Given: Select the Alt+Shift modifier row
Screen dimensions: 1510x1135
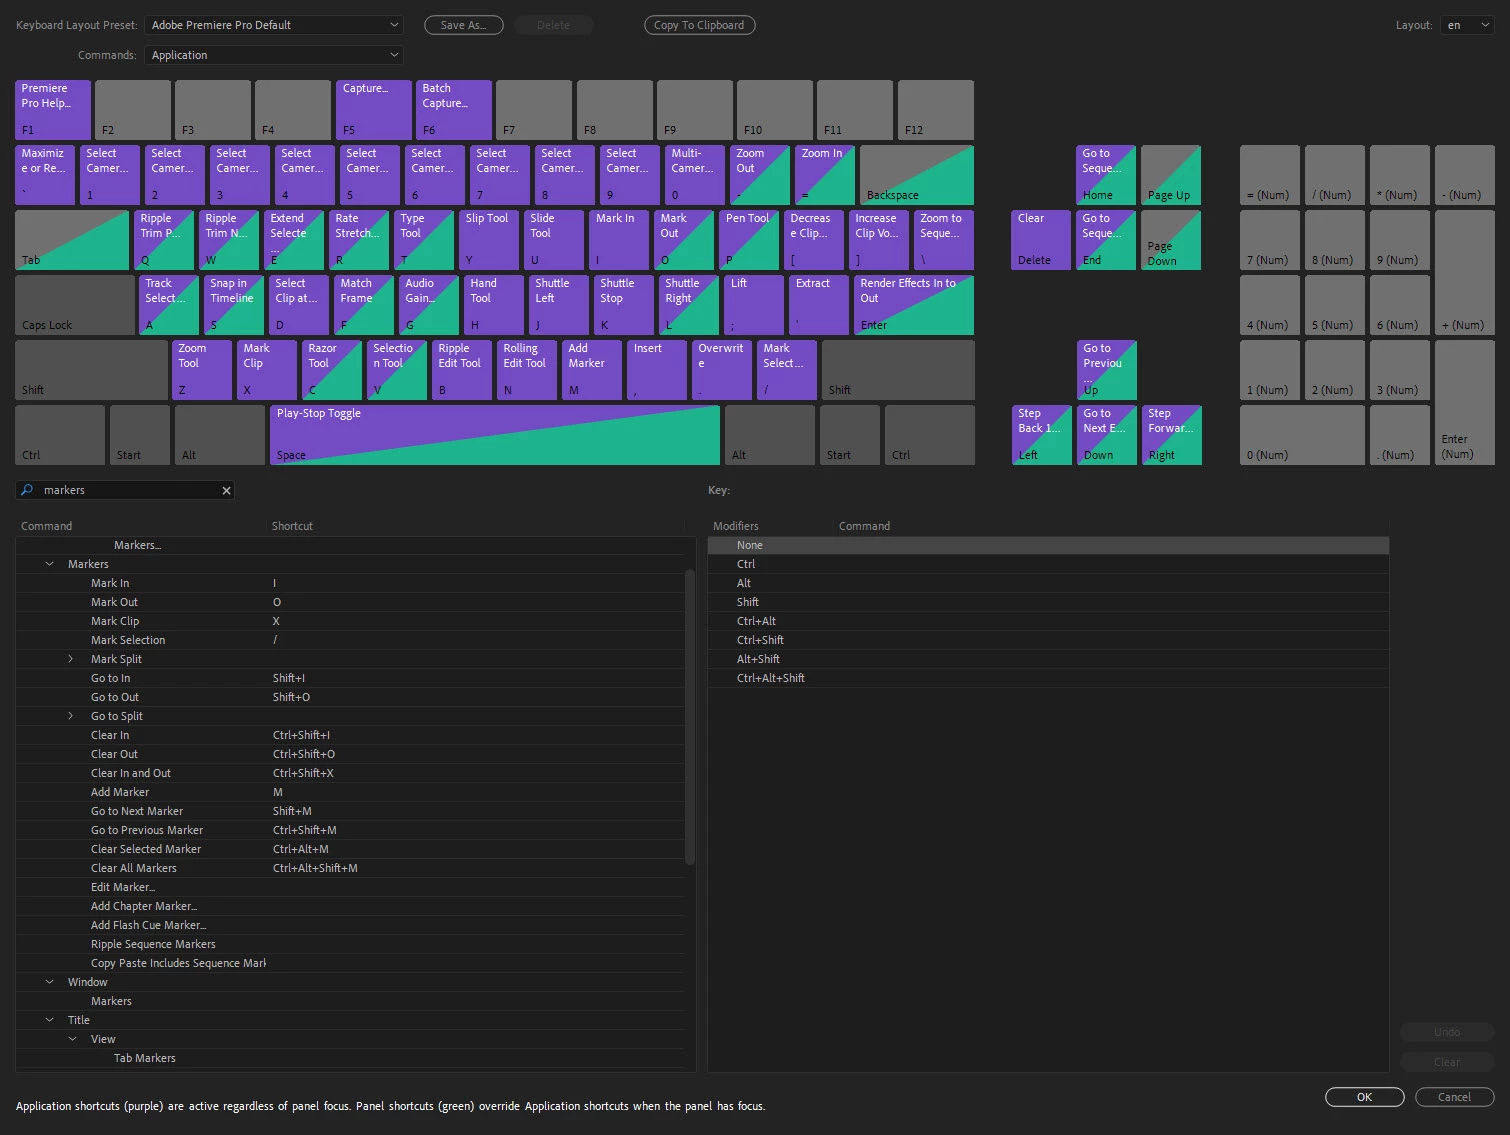Looking at the screenshot, I should tap(1048, 659).
